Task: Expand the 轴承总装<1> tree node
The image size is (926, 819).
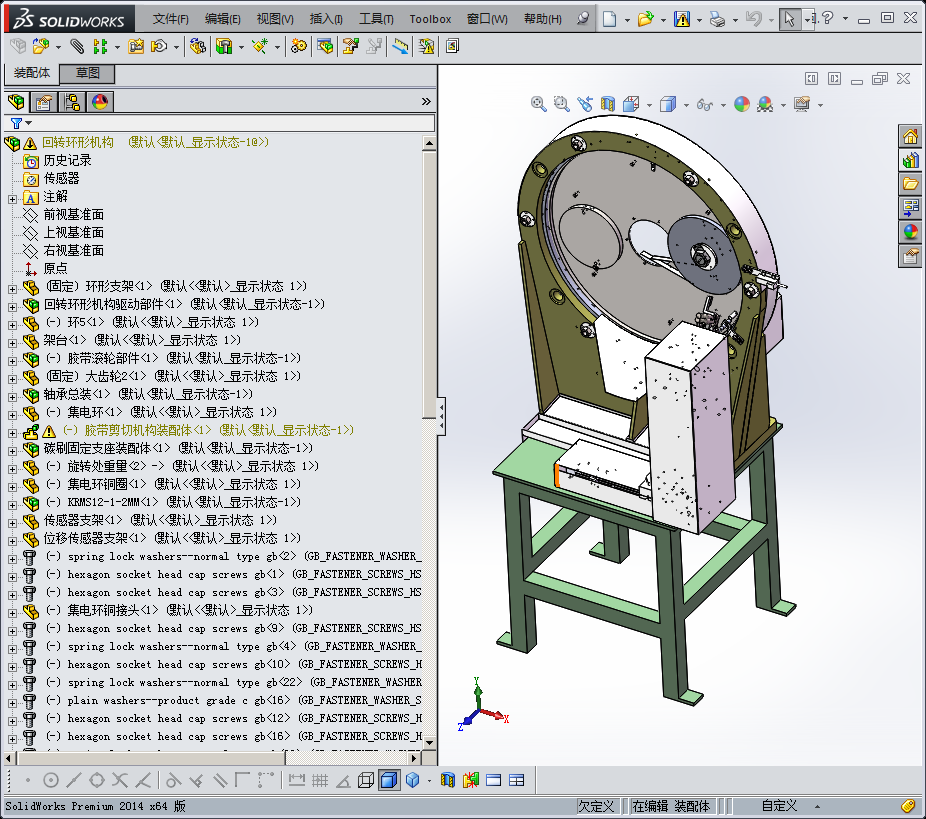Action: coord(12,397)
